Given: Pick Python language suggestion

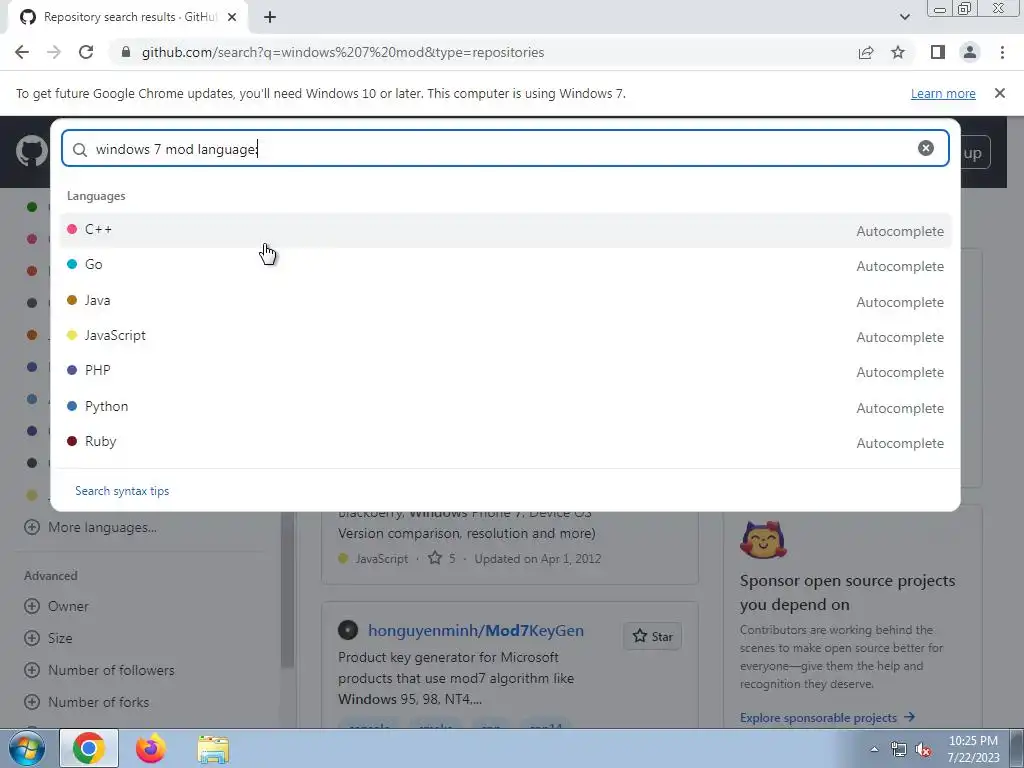Looking at the screenshot, I should coord(505,407).
